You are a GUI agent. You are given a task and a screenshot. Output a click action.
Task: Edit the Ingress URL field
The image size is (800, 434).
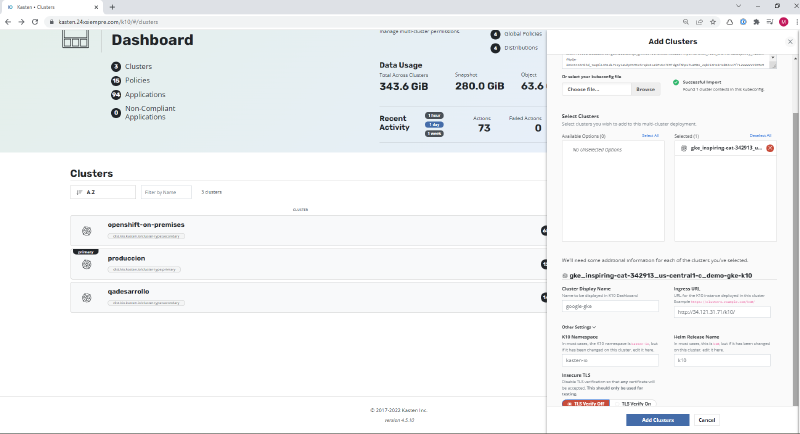click(722, 312)
